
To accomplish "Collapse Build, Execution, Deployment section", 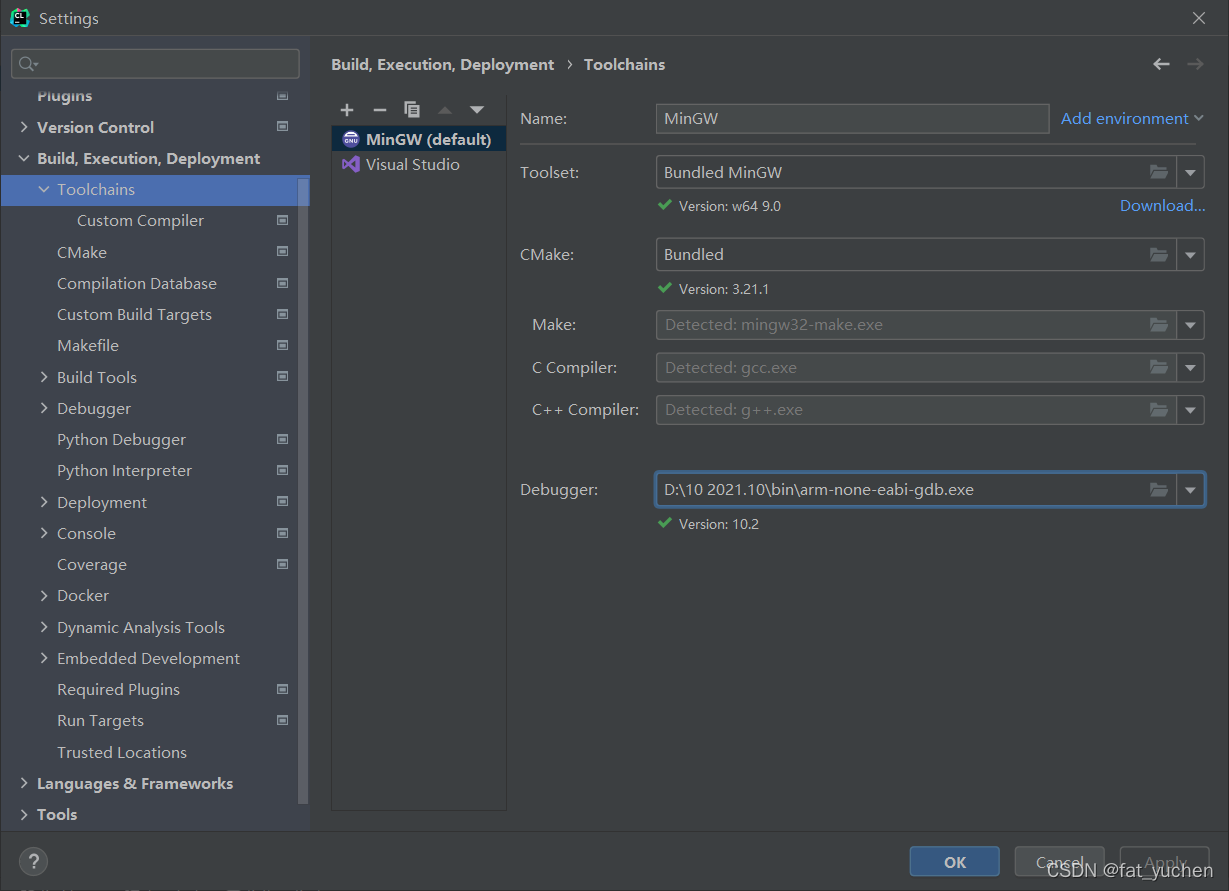I will coord(24,158).
